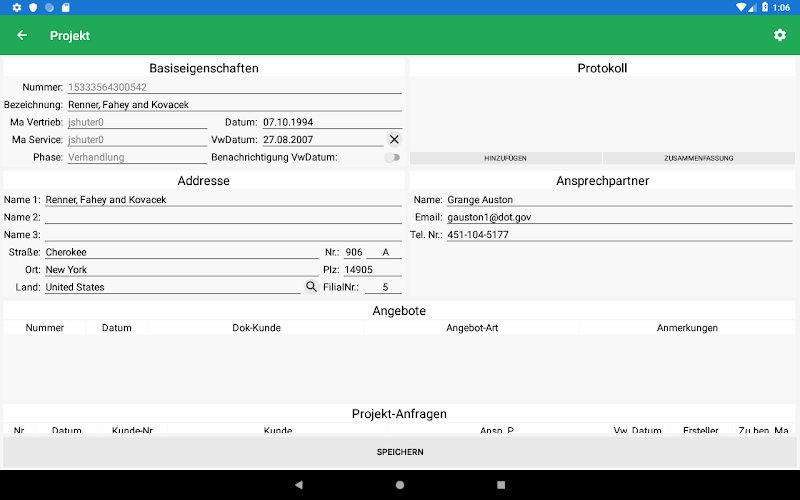
Task: Open Android recent apps square button
Action: click(x=501, y=485)
